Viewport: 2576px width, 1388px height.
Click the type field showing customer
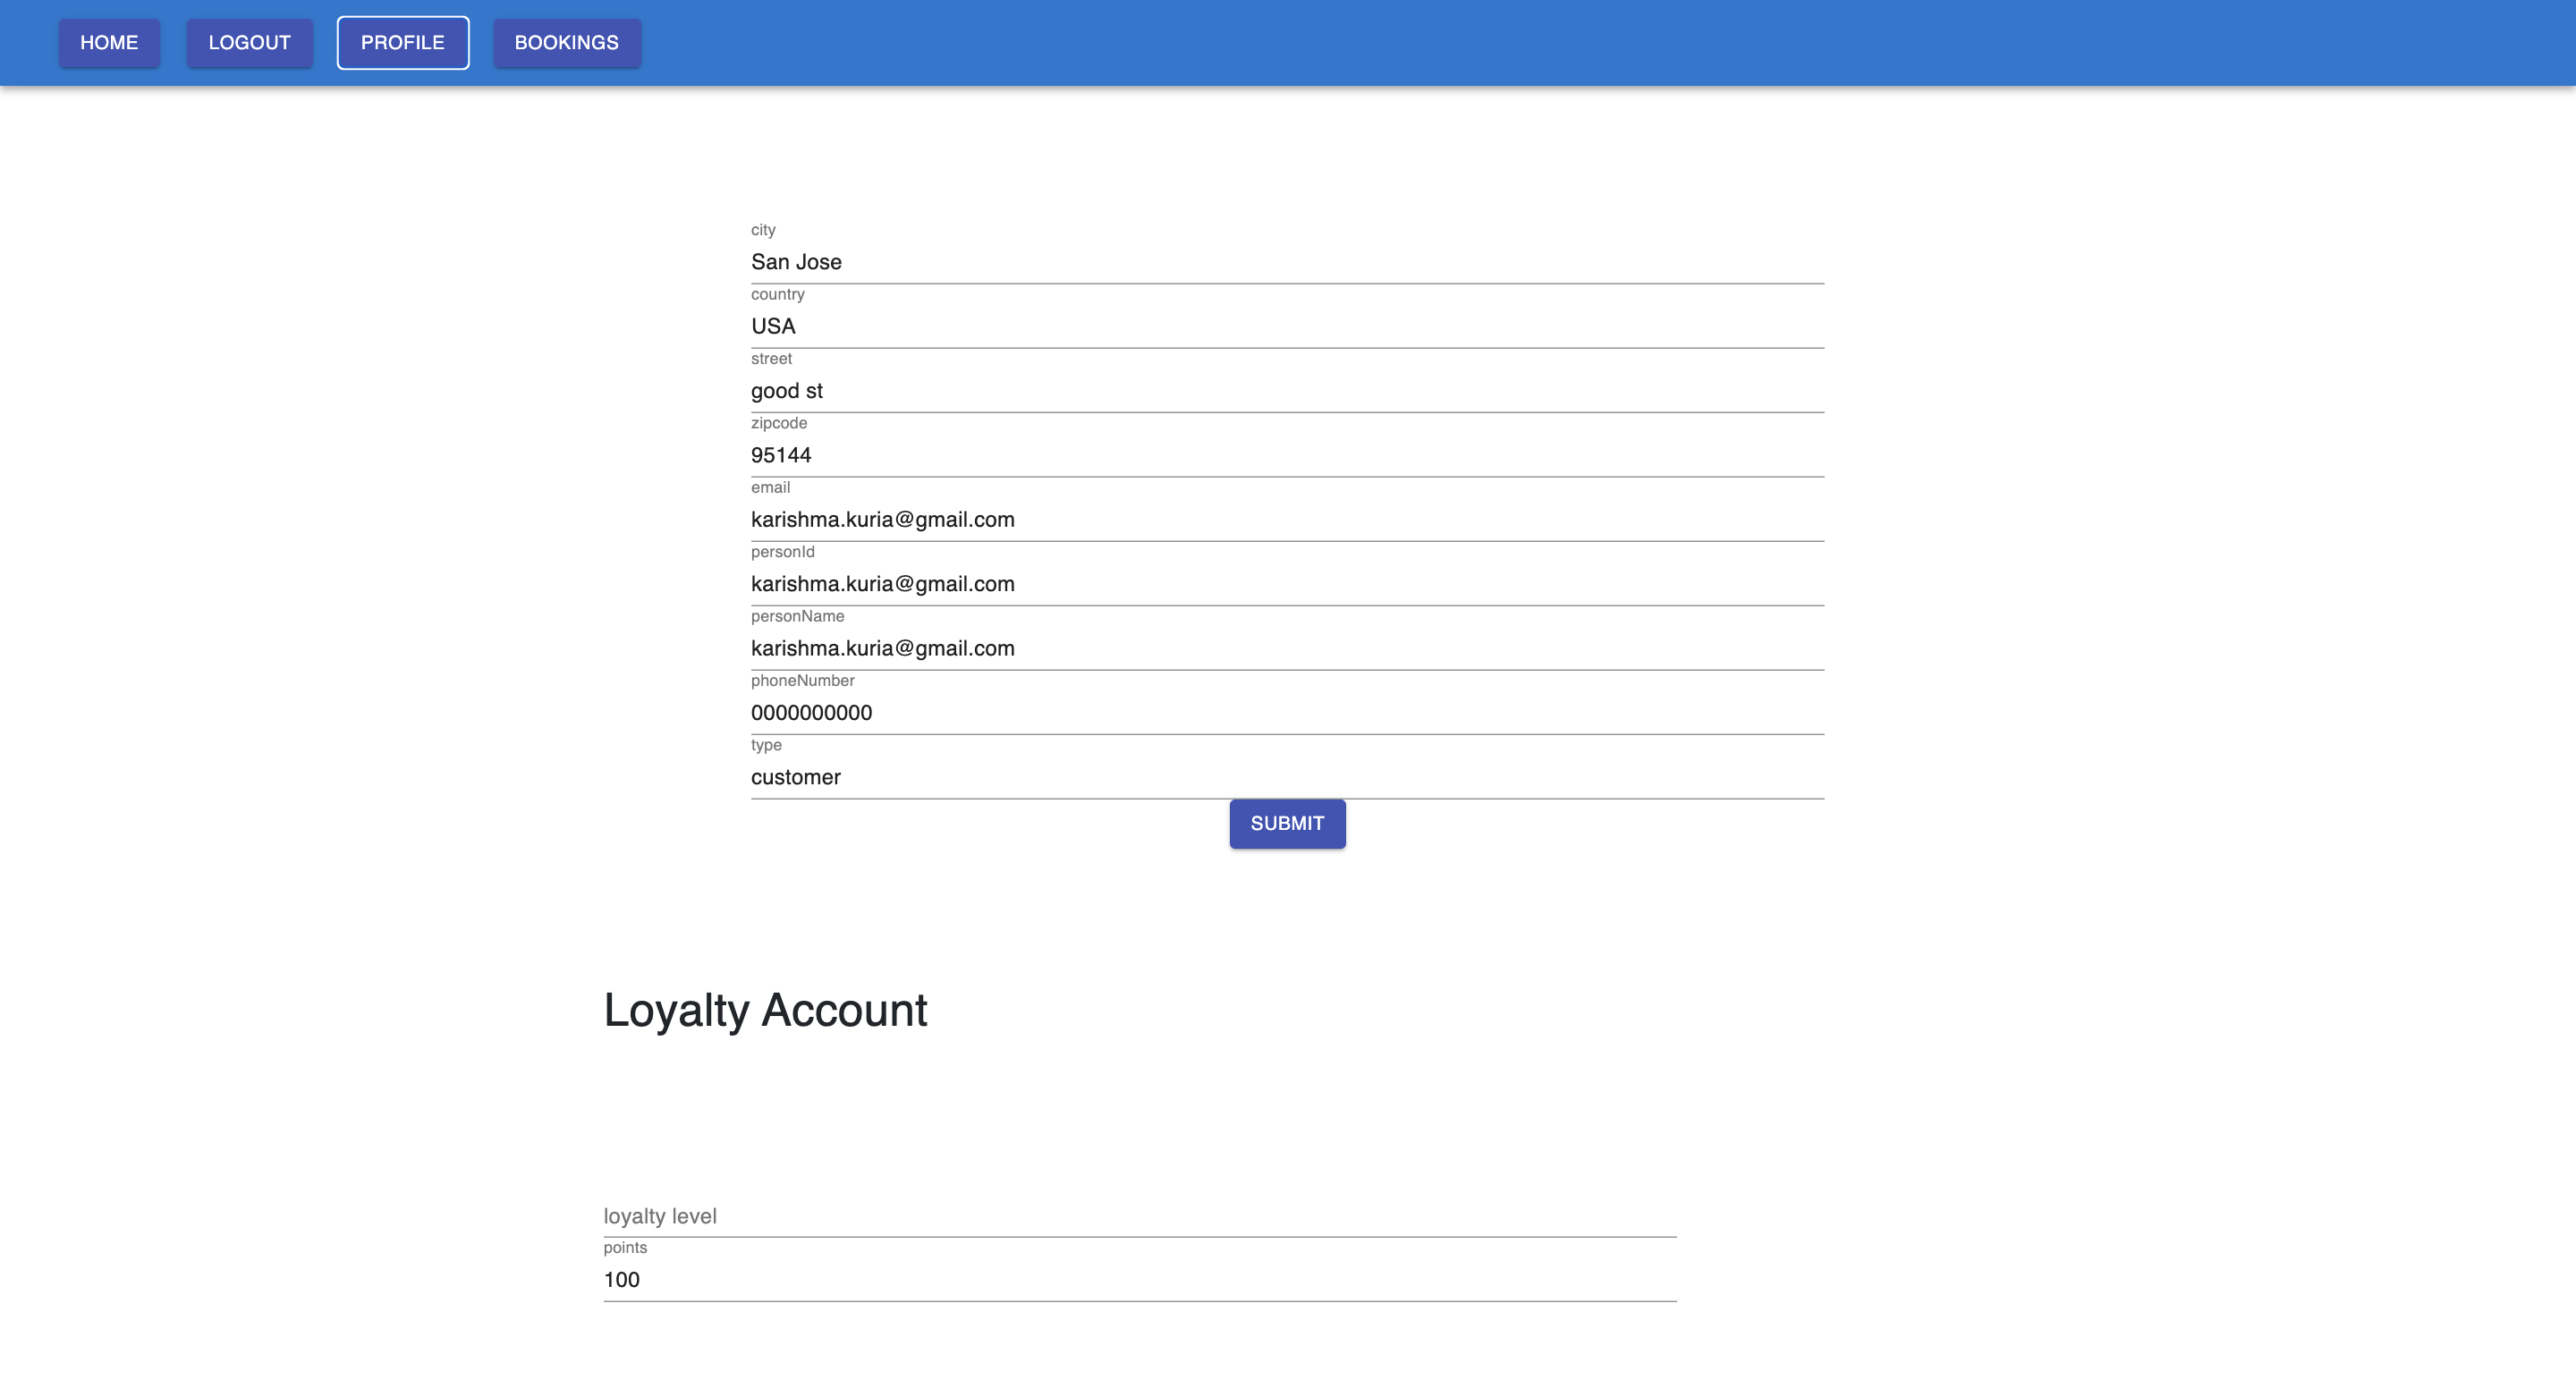point(1287,777)
